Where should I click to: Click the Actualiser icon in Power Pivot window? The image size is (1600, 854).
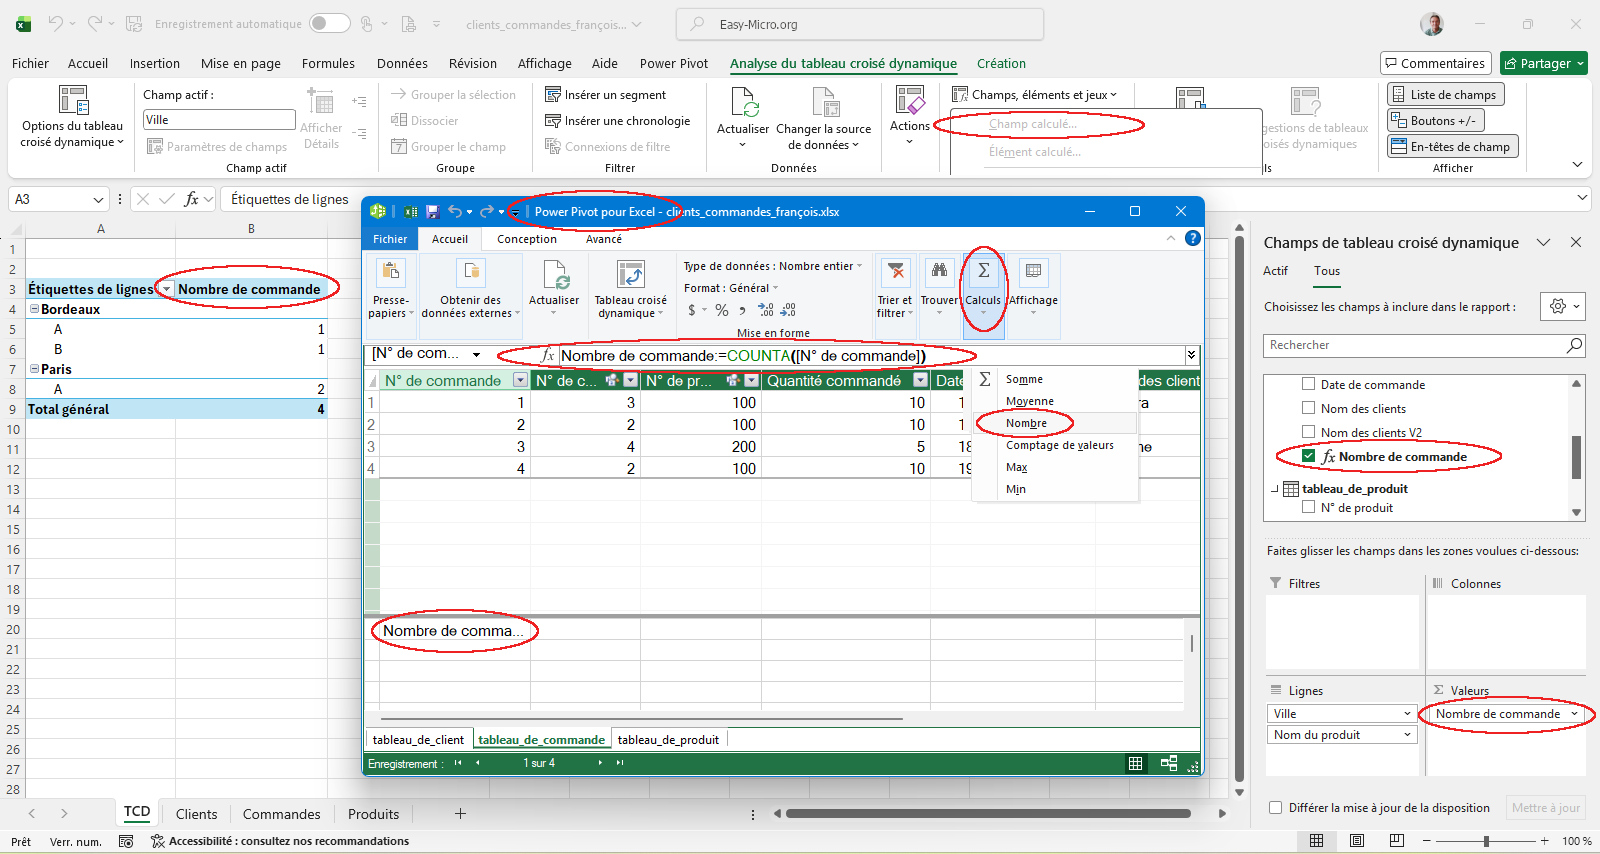[553, 275]
